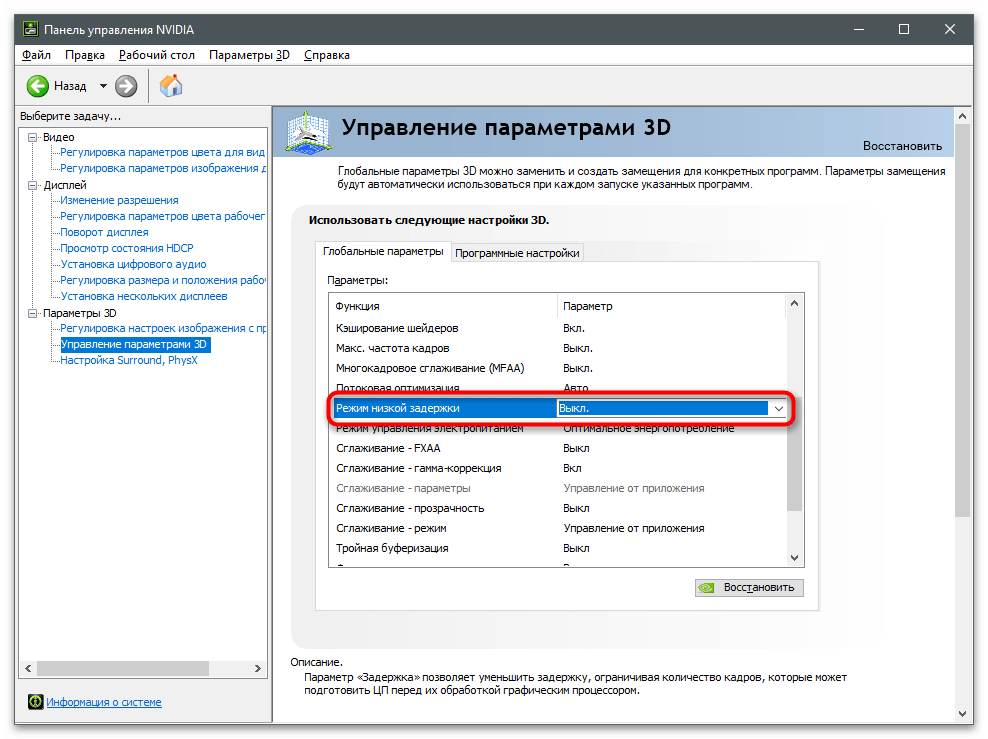988x739 pixels.
Task: Click Восстановить link in the header
Action: click(902, 145)
